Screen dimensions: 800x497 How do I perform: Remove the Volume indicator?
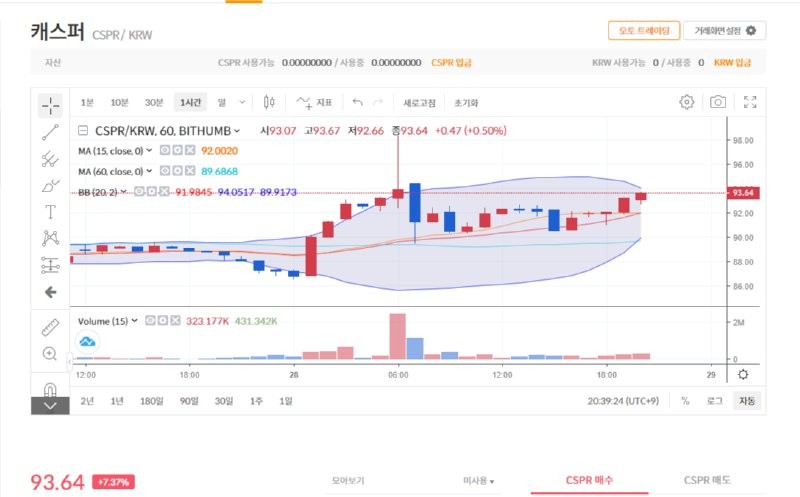[x=175, y=320]
